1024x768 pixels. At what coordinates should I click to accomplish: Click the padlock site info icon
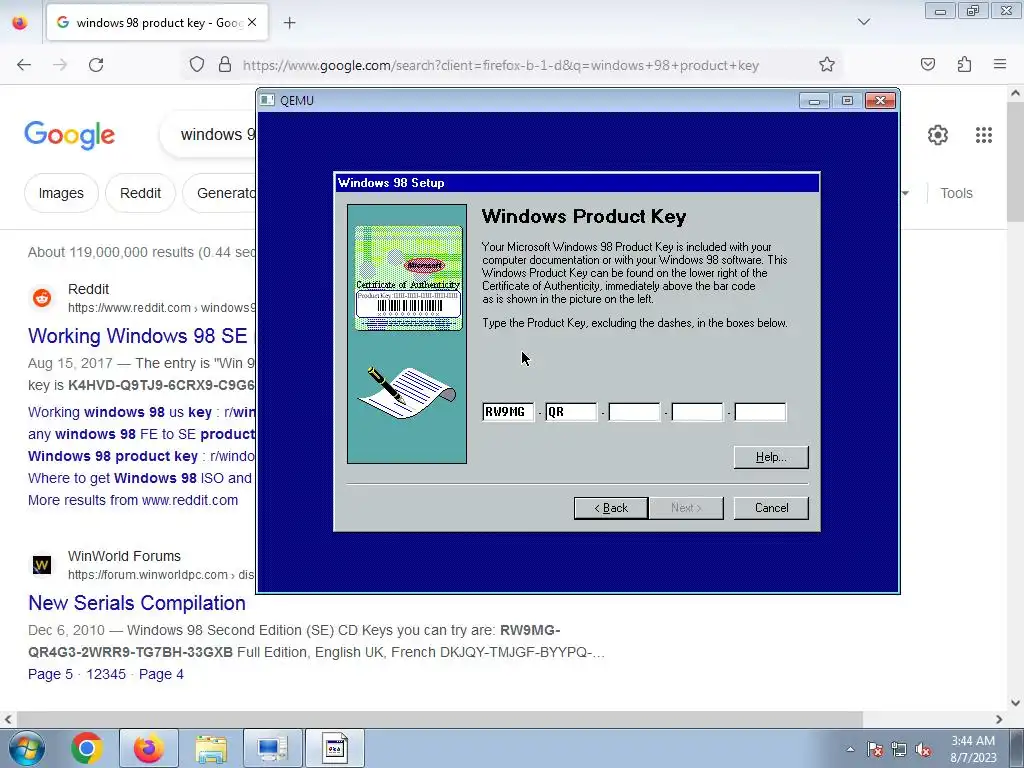(225, 65)
